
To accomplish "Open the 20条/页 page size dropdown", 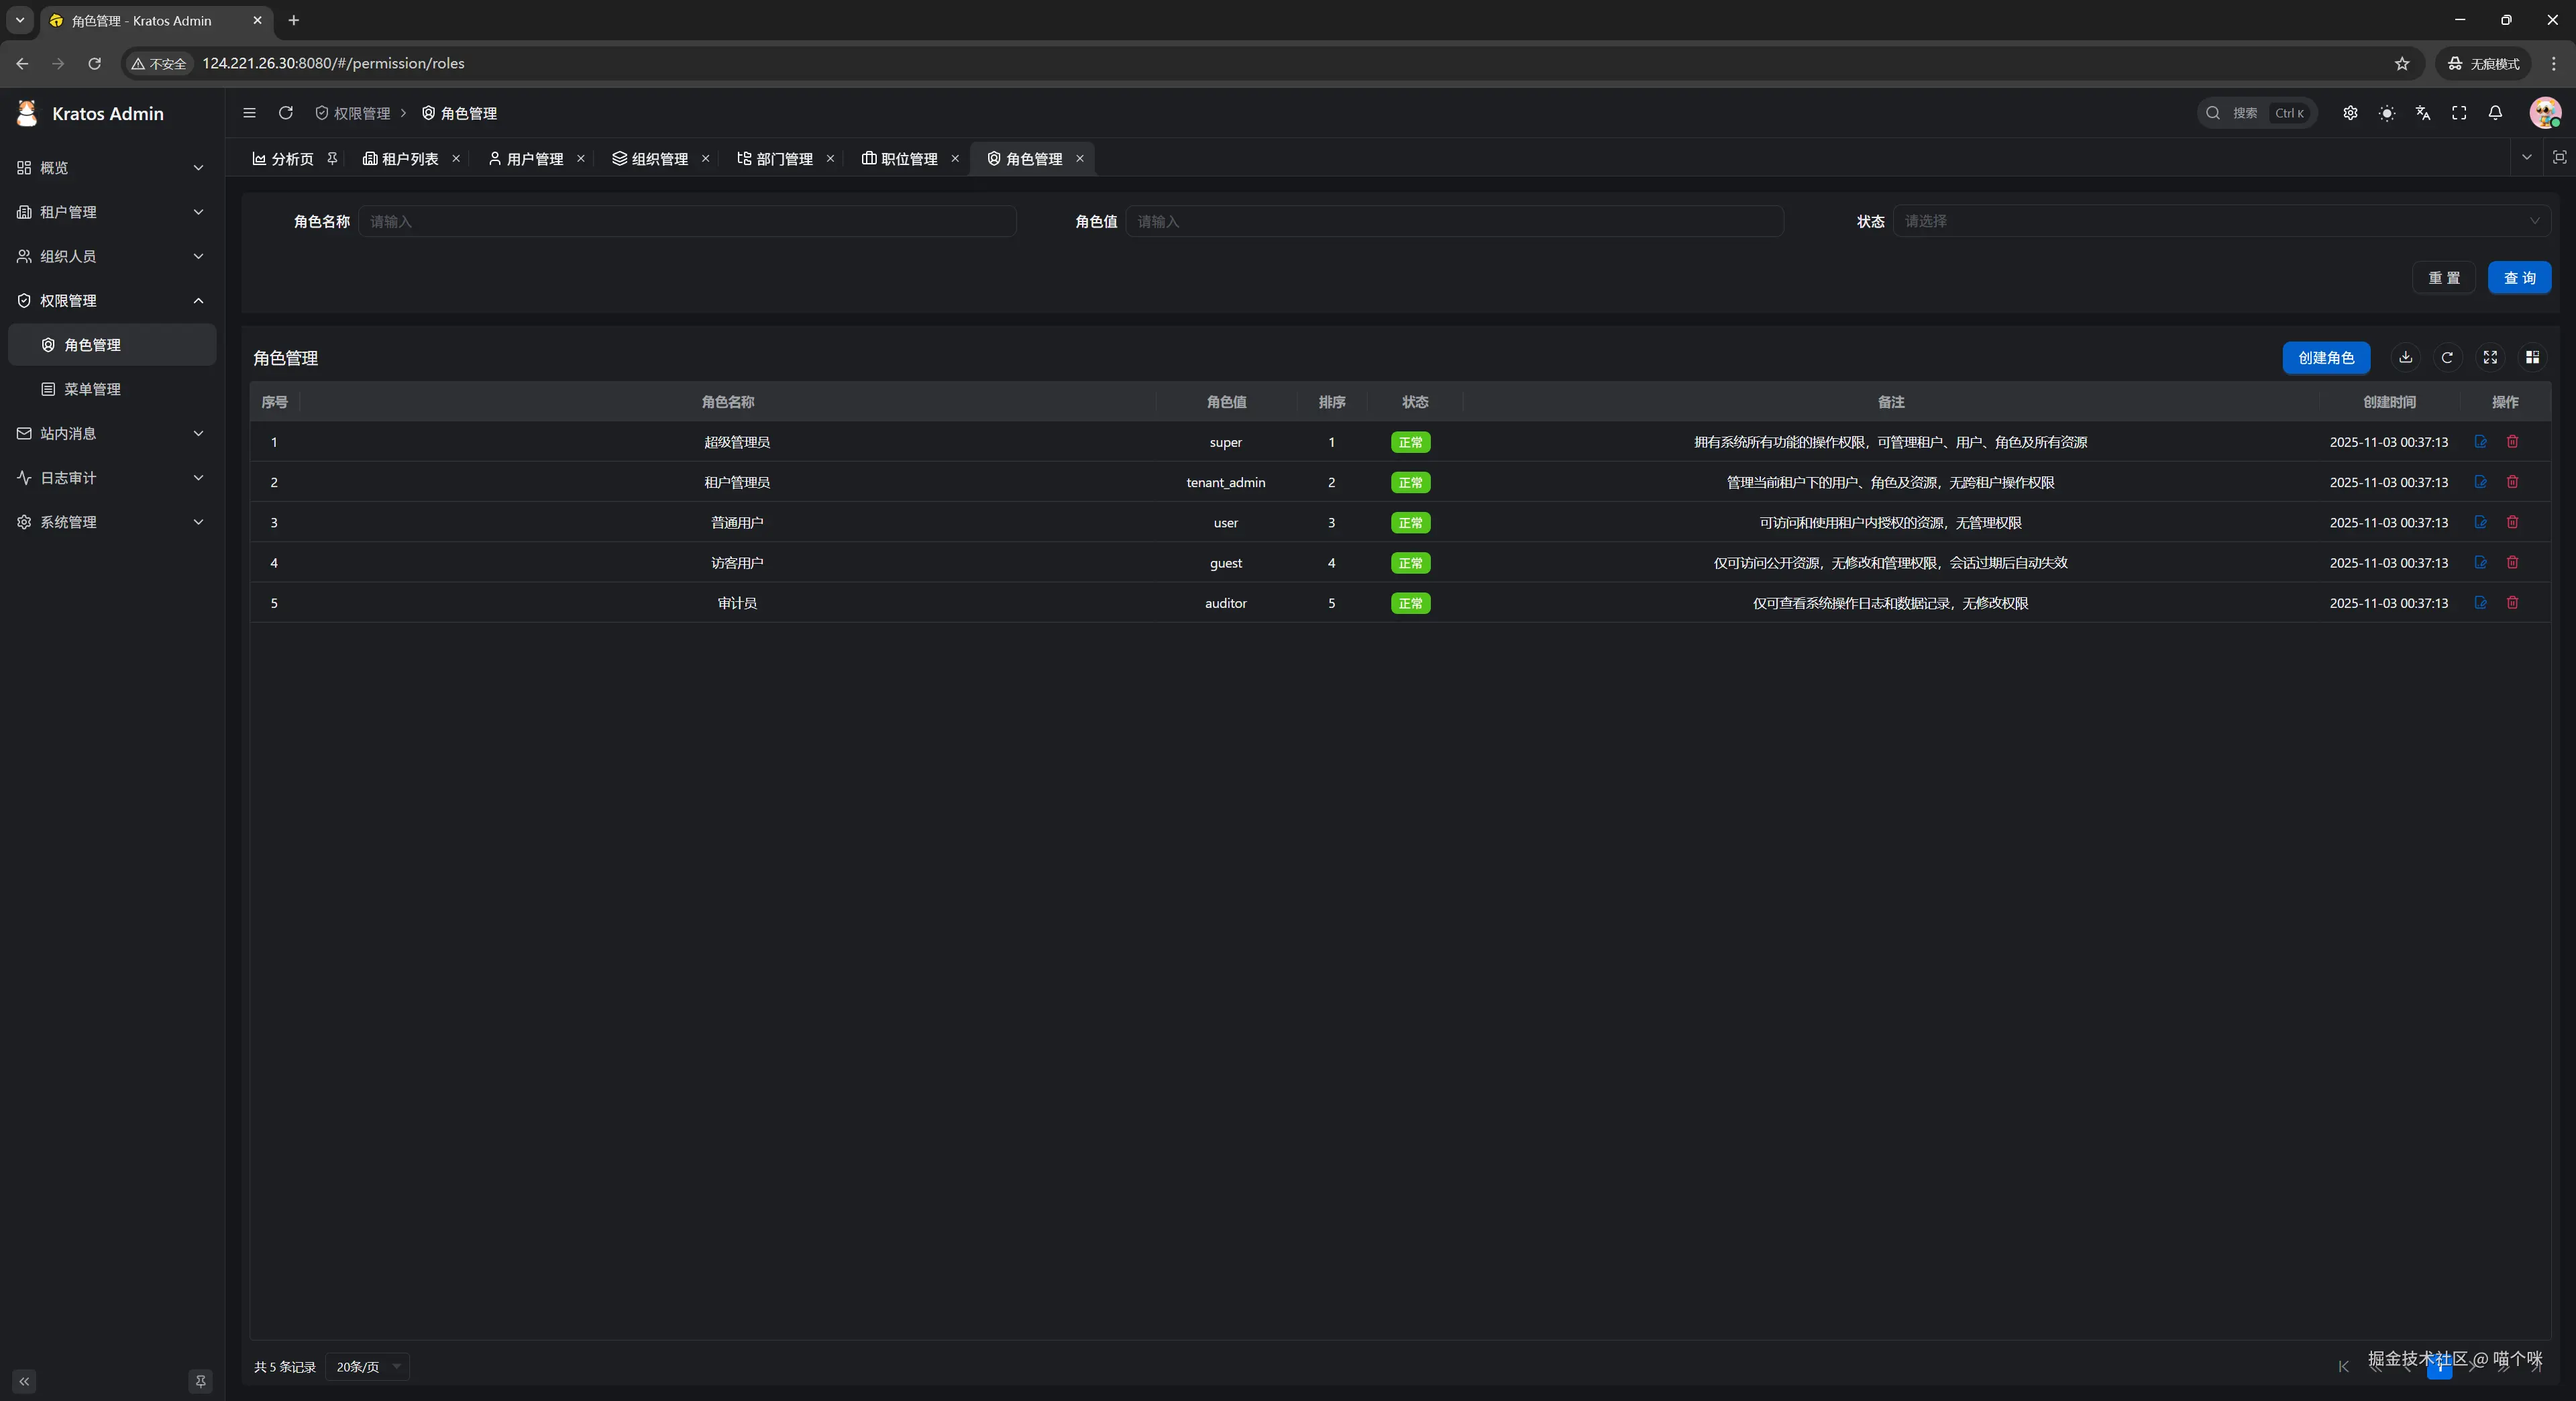I will [x=367, y=1366].
